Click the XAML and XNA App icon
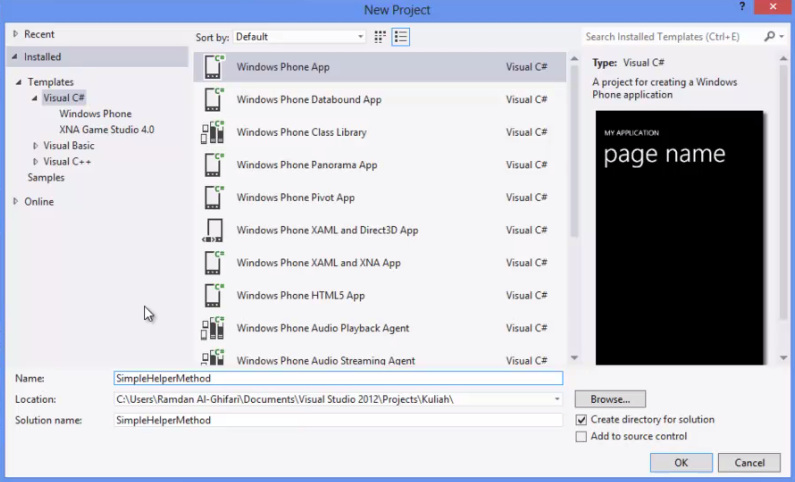The image size is (795, 482). pos(213,263)
